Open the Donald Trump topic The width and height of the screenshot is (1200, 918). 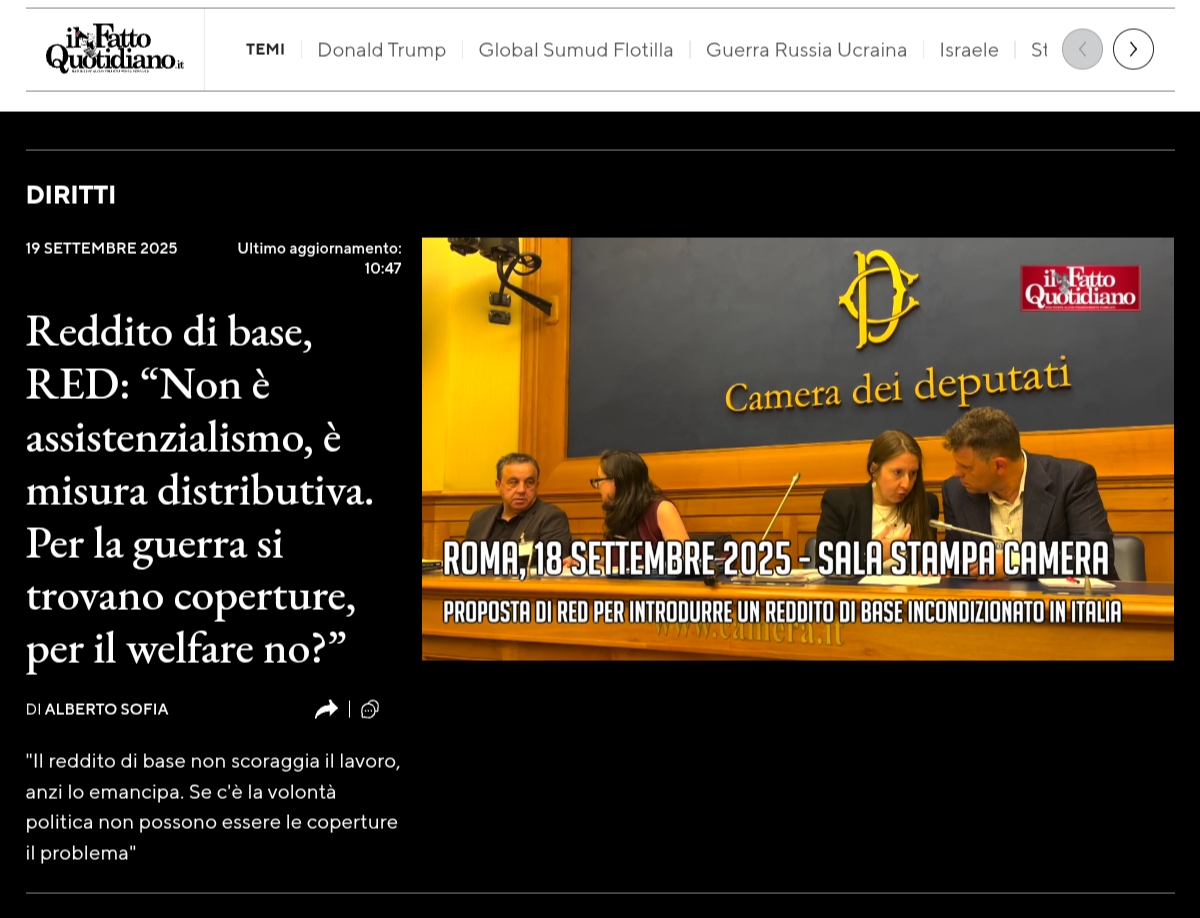pos(381,50)
